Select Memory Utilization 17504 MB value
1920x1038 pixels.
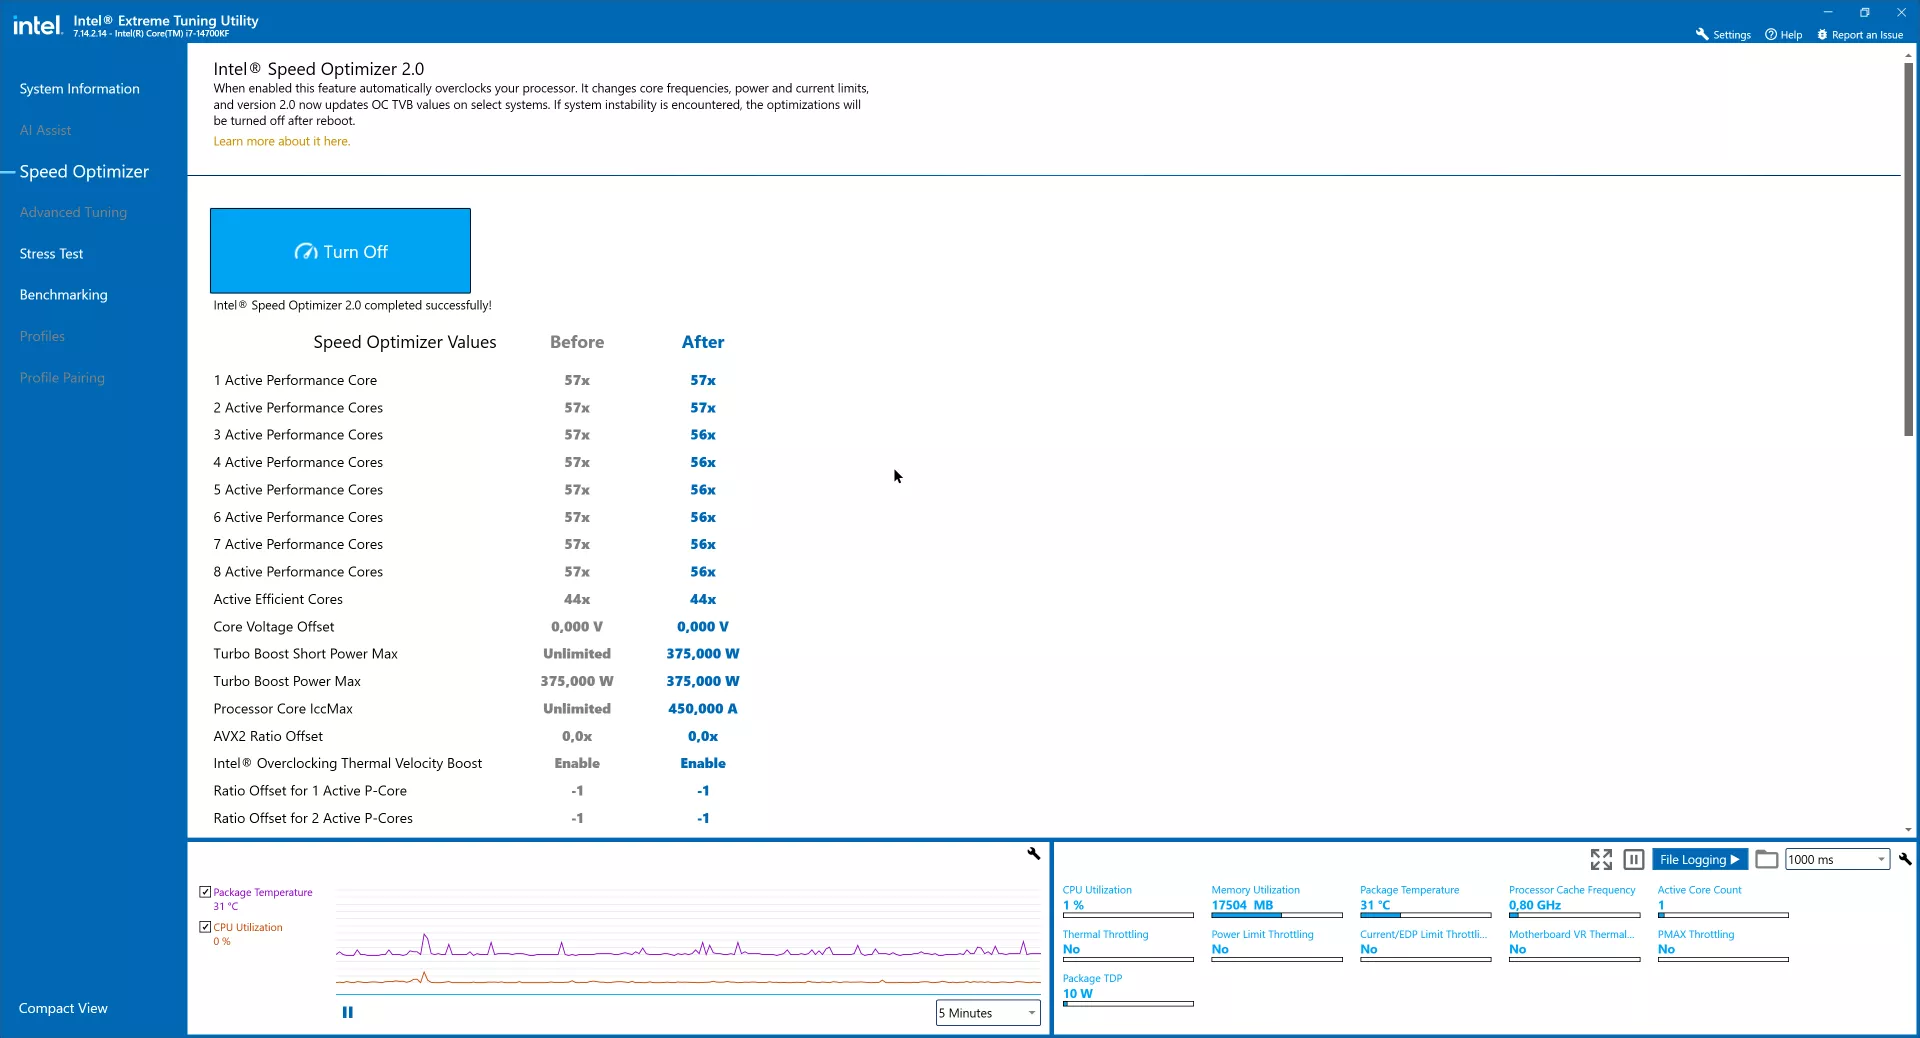(x=1242, y=905)
